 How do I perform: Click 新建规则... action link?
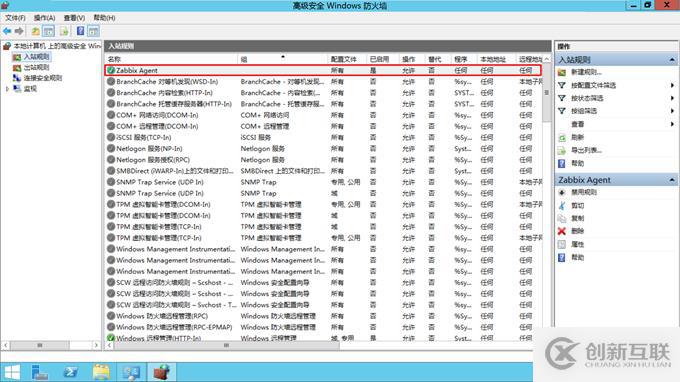point(586,72)
